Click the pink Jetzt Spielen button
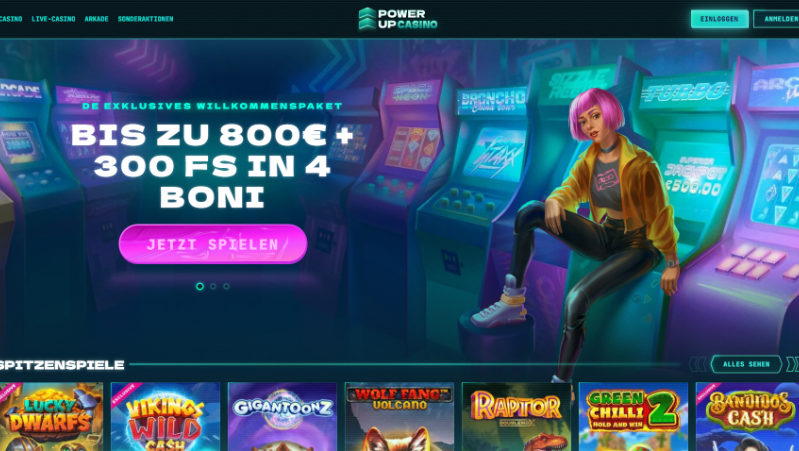The height and width of the screenshot is (451, 799). (x=213, y=244)
